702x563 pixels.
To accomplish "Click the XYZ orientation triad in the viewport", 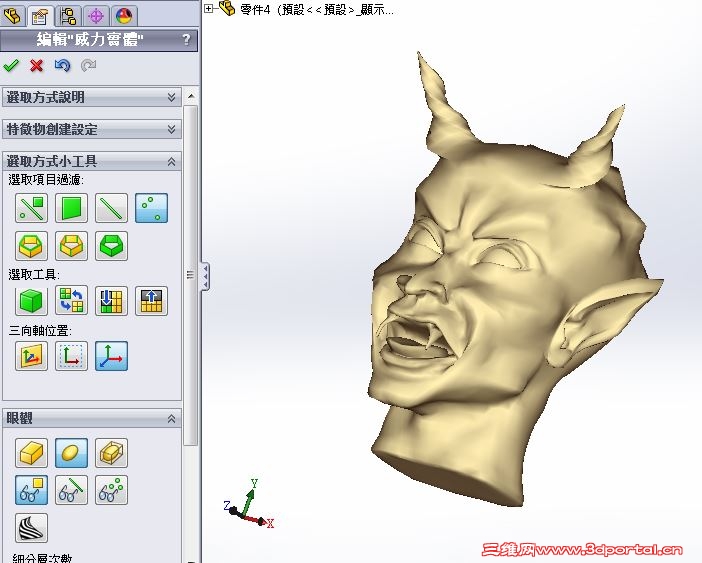I will click(x=249, y=504).
